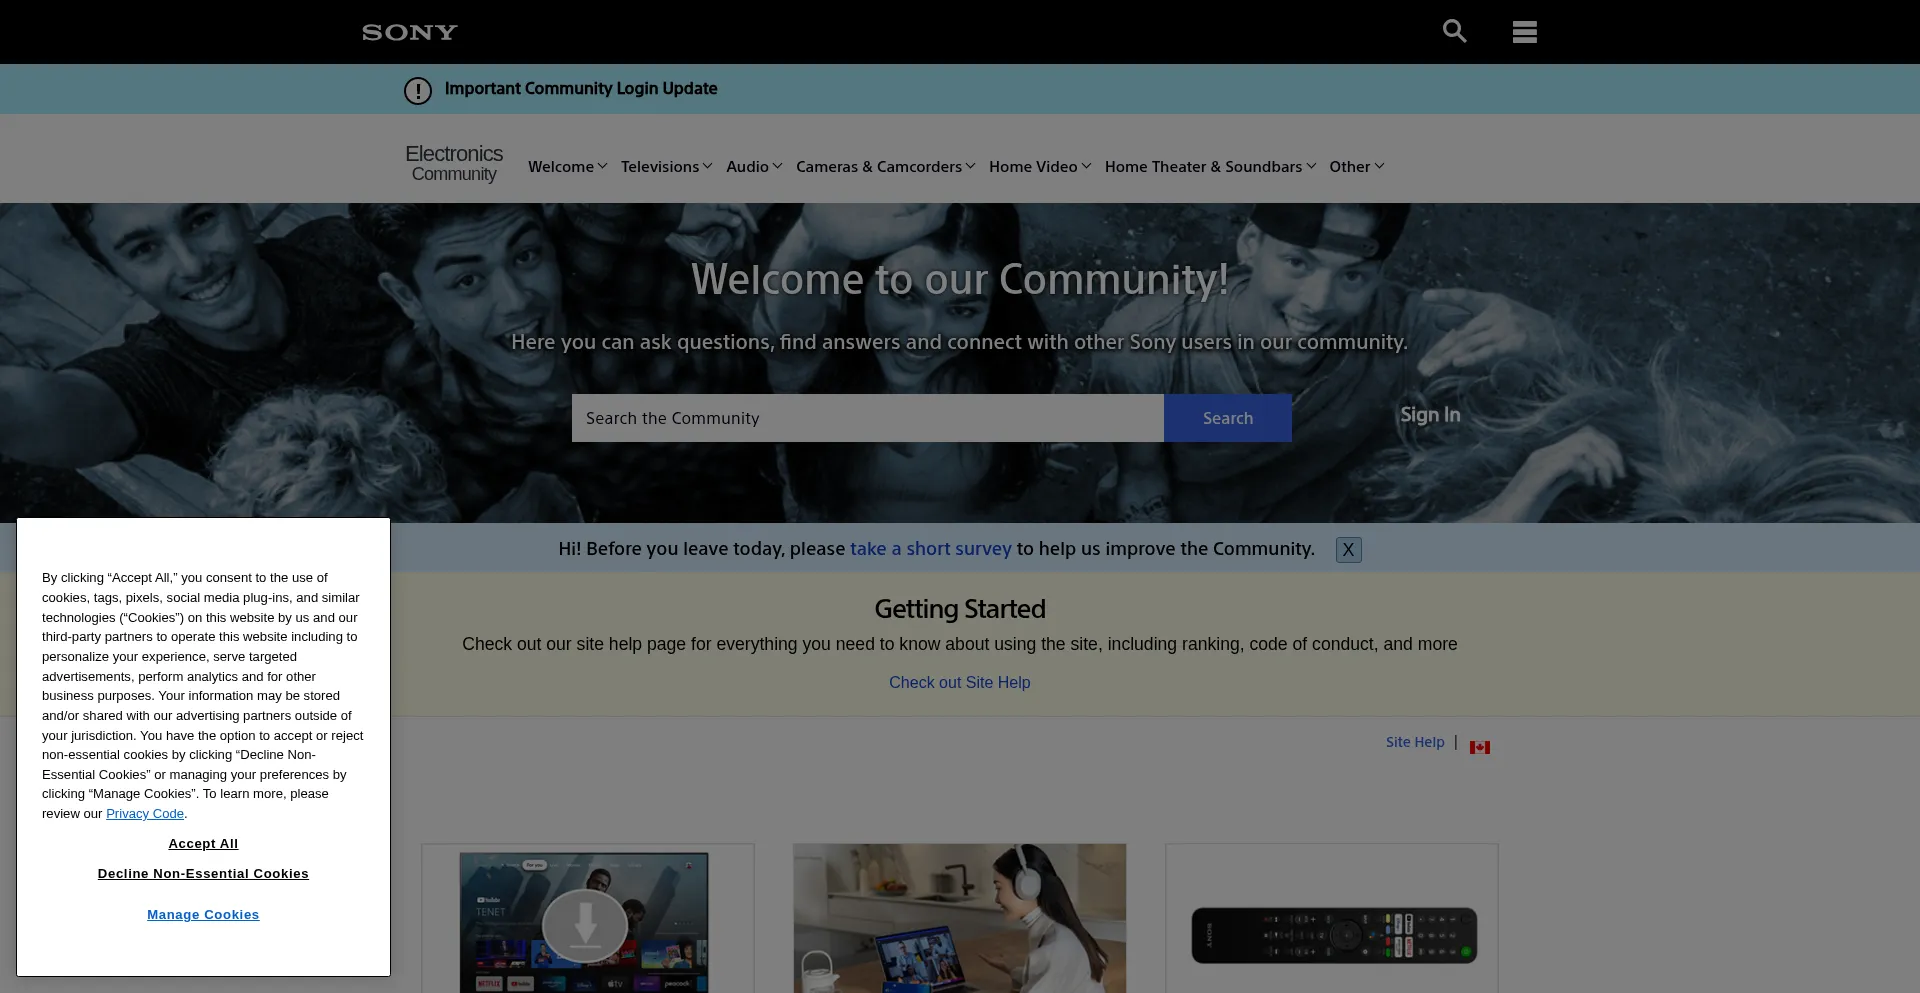The image size is (1920, 993).
Task: Open the Privacy Code link
Action: (x=145, y=814)
